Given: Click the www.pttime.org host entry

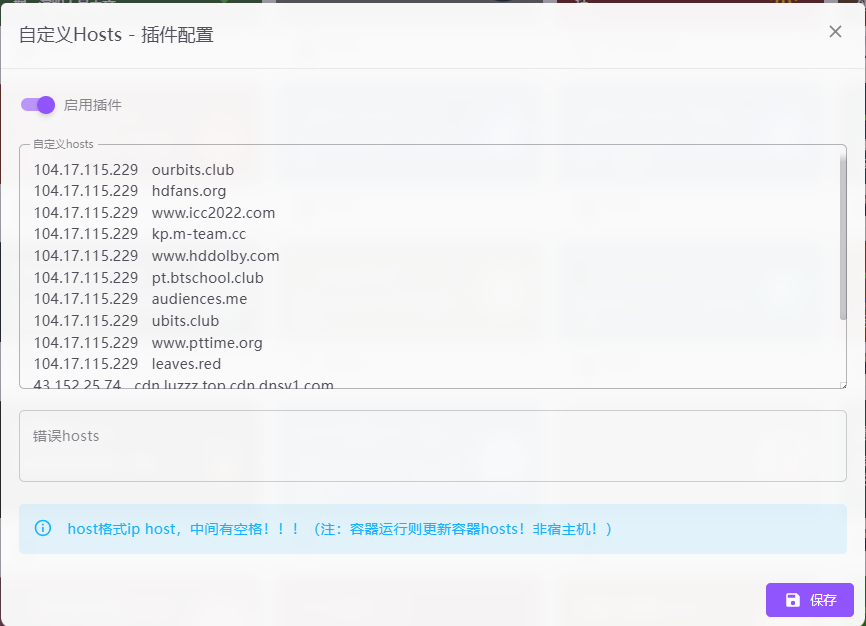Looking at the screenshot, I should 207,343.
